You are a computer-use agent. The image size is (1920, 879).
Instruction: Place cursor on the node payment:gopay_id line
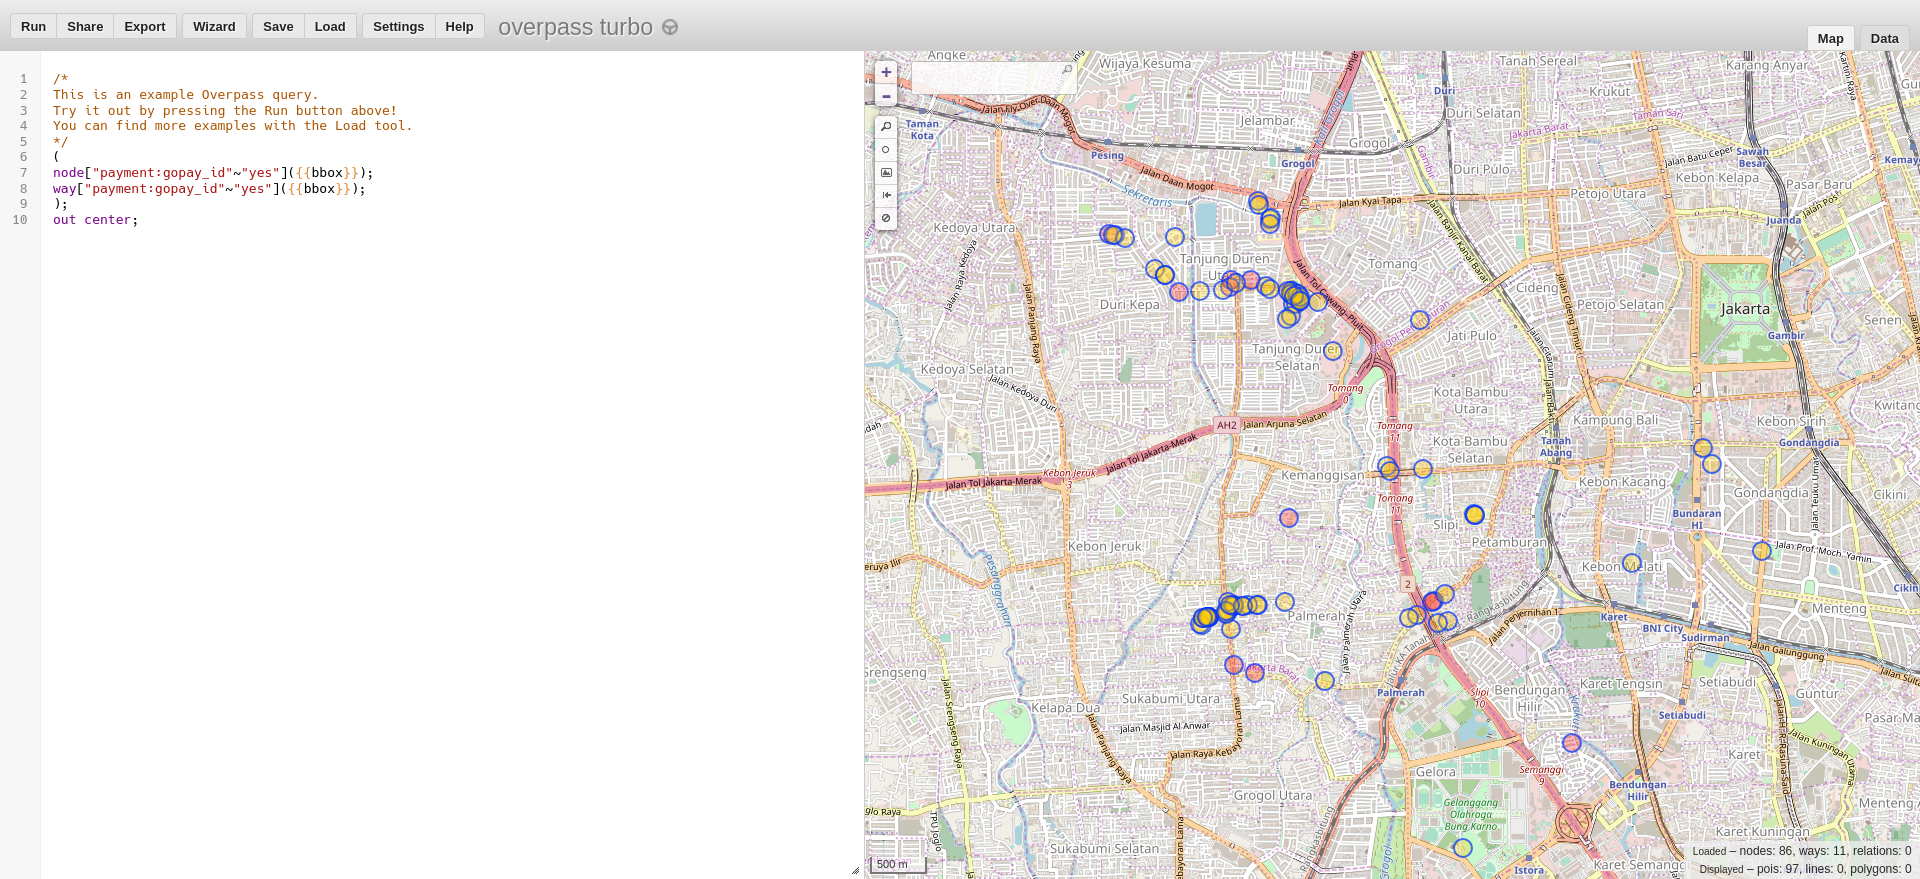[x=213, y=173]
